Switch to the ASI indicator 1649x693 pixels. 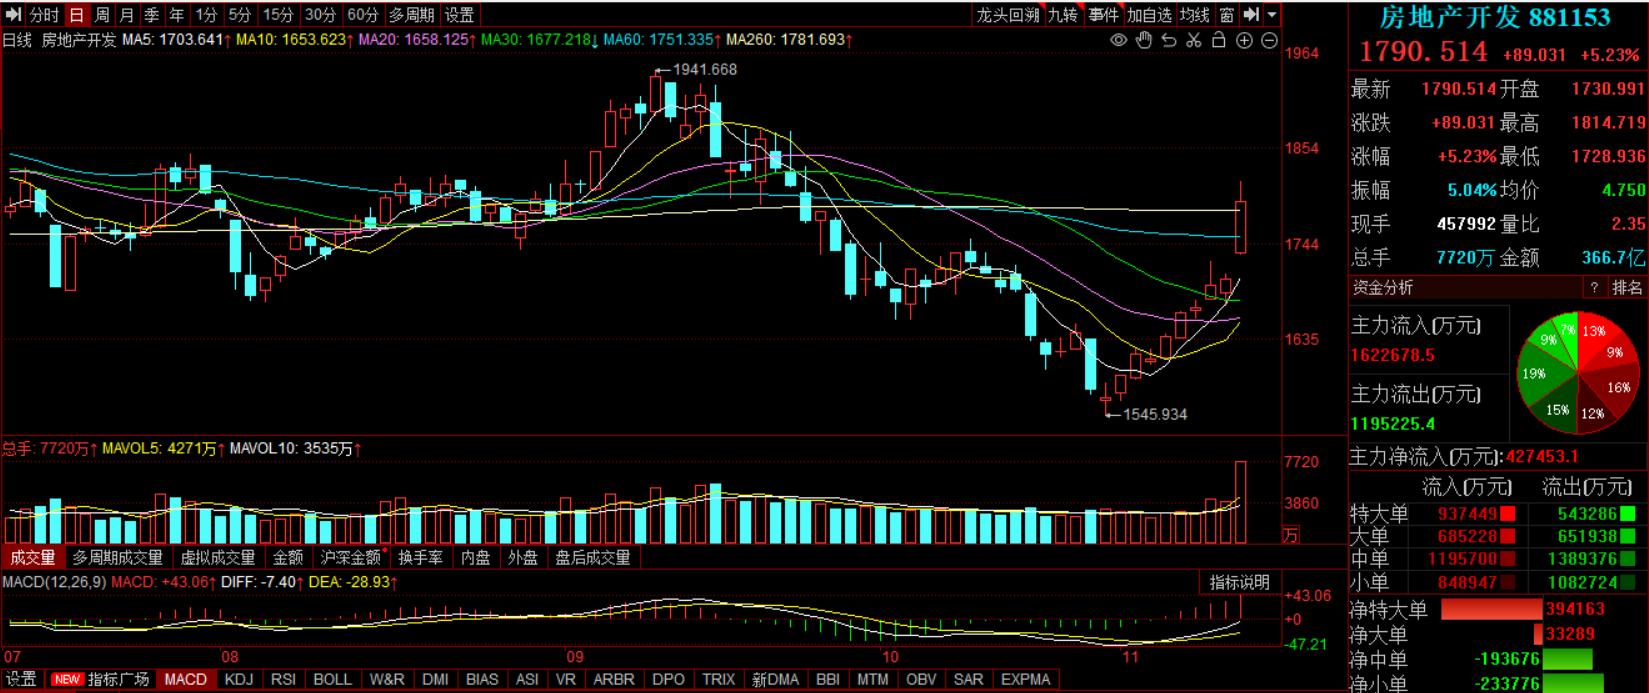coord(527,679)
